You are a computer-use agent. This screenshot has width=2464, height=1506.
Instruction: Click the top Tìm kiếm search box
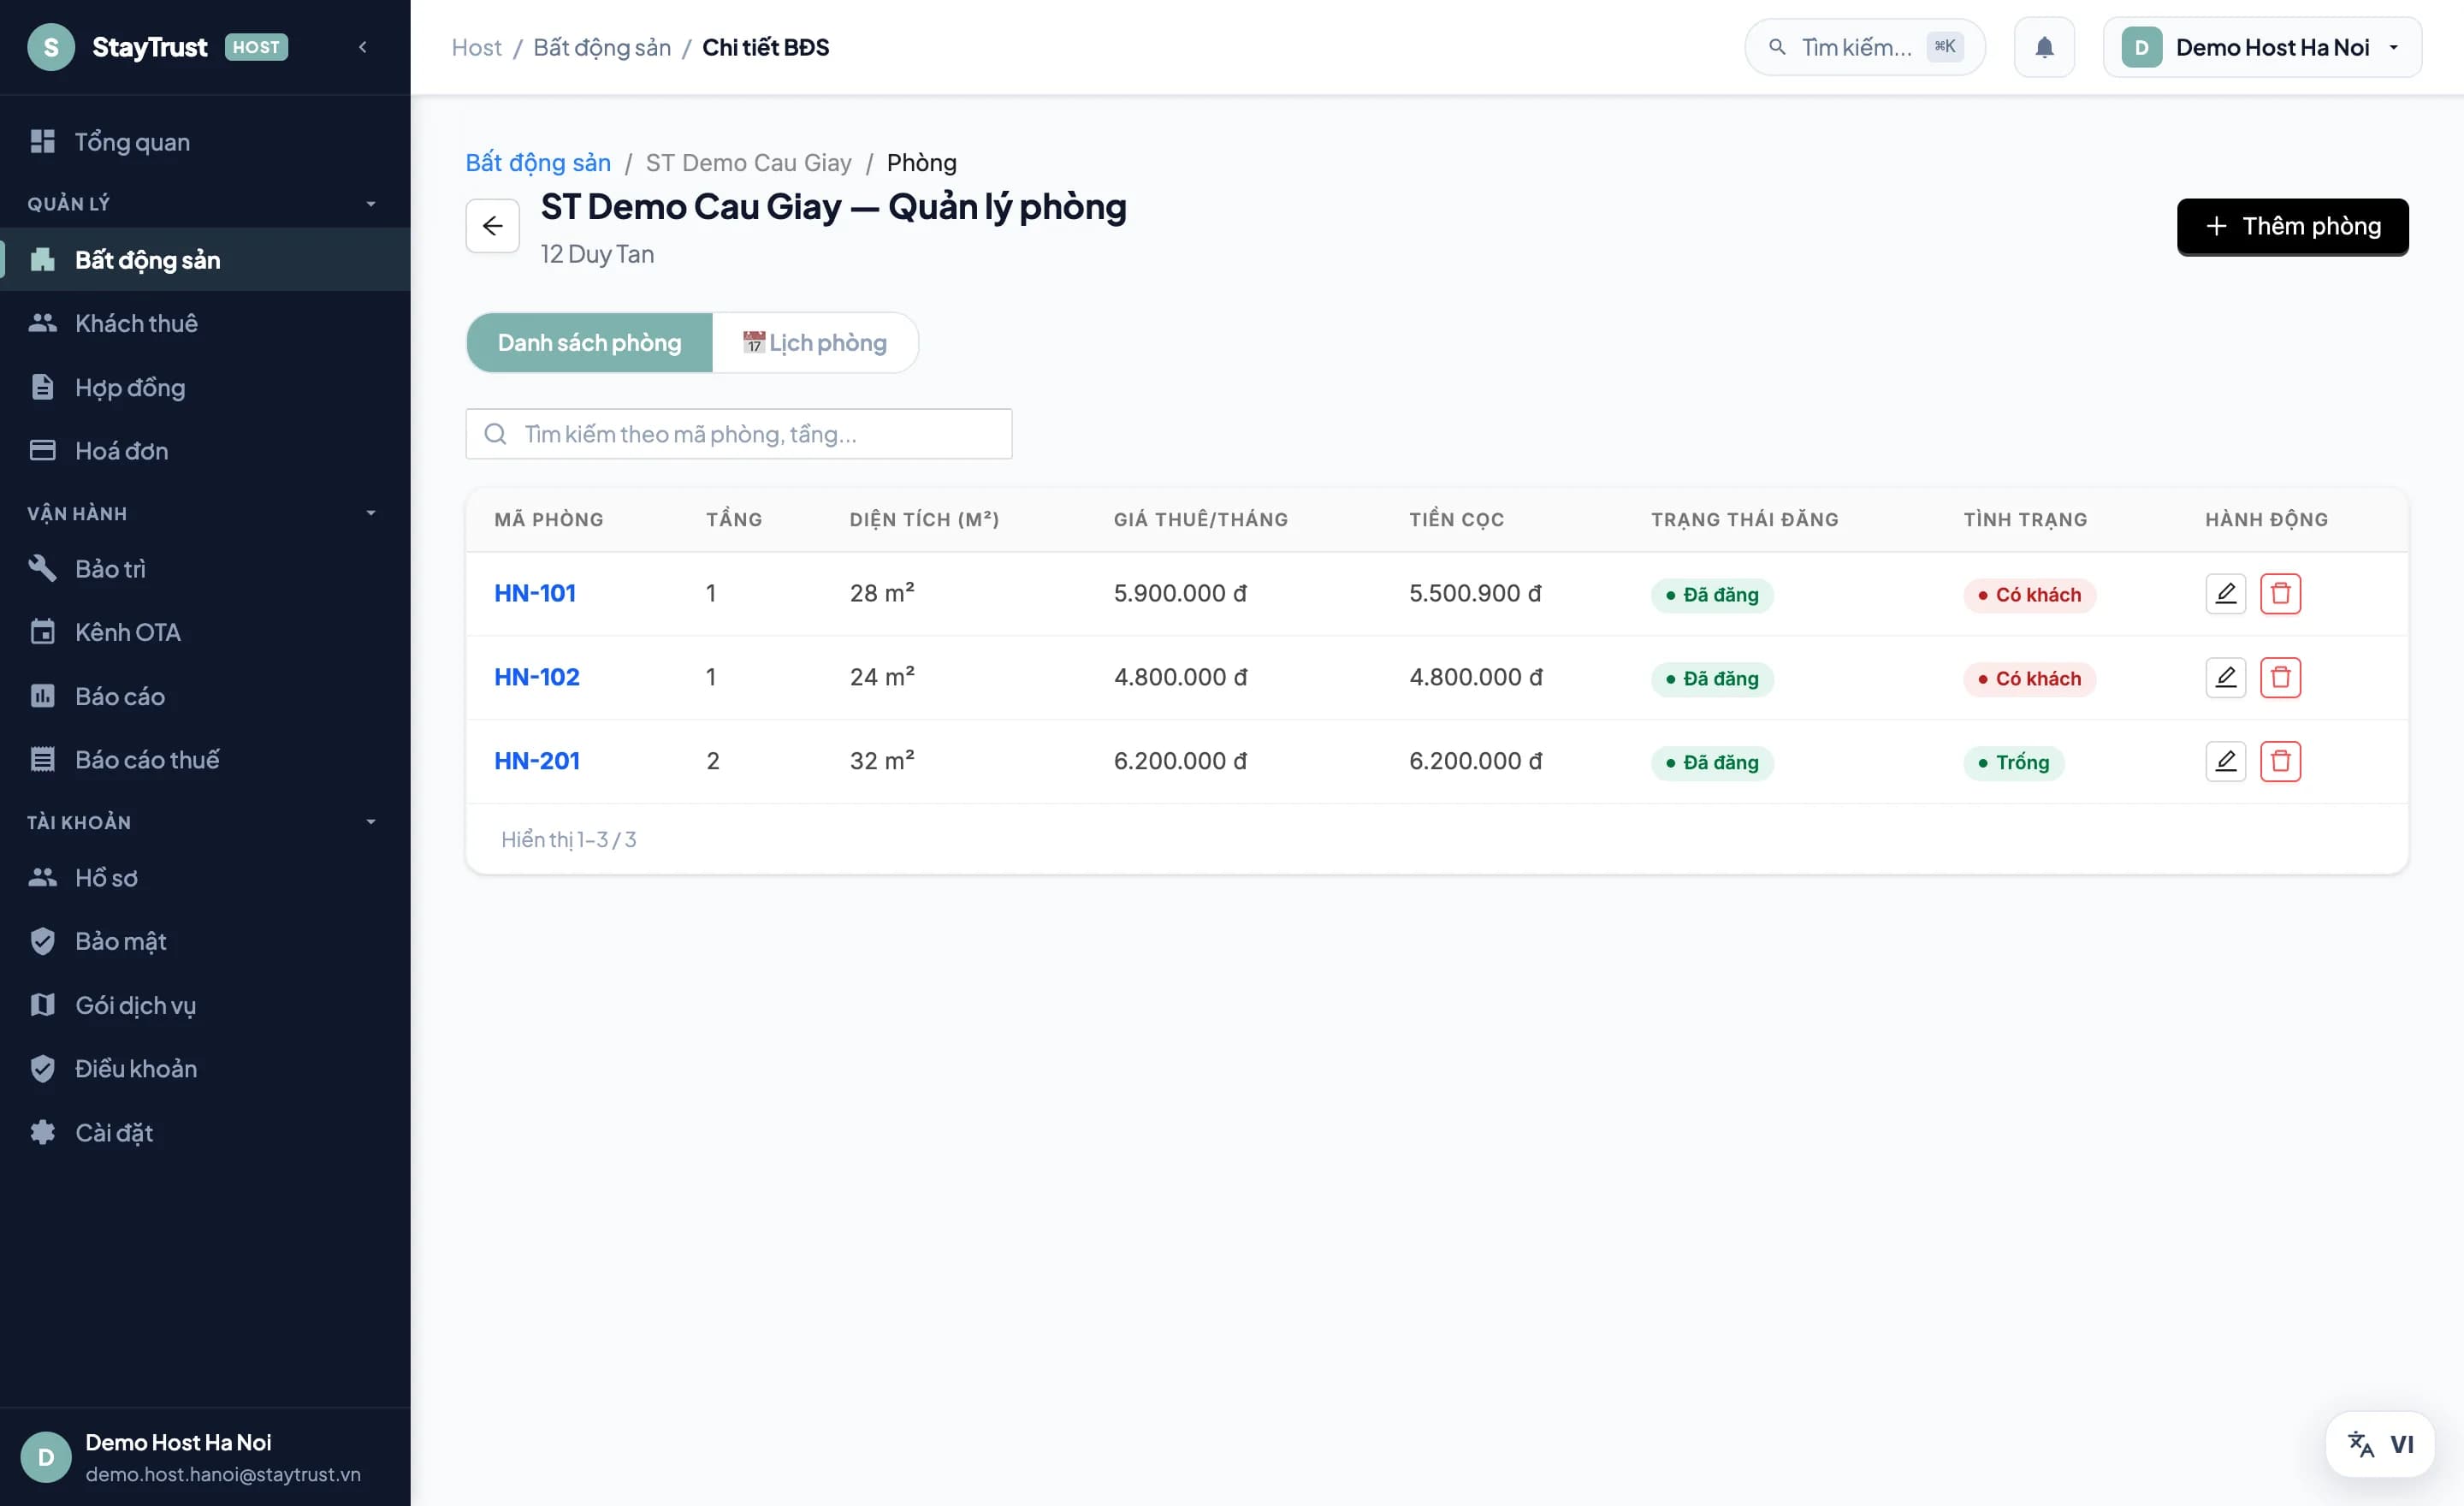tap(1864, 47)
